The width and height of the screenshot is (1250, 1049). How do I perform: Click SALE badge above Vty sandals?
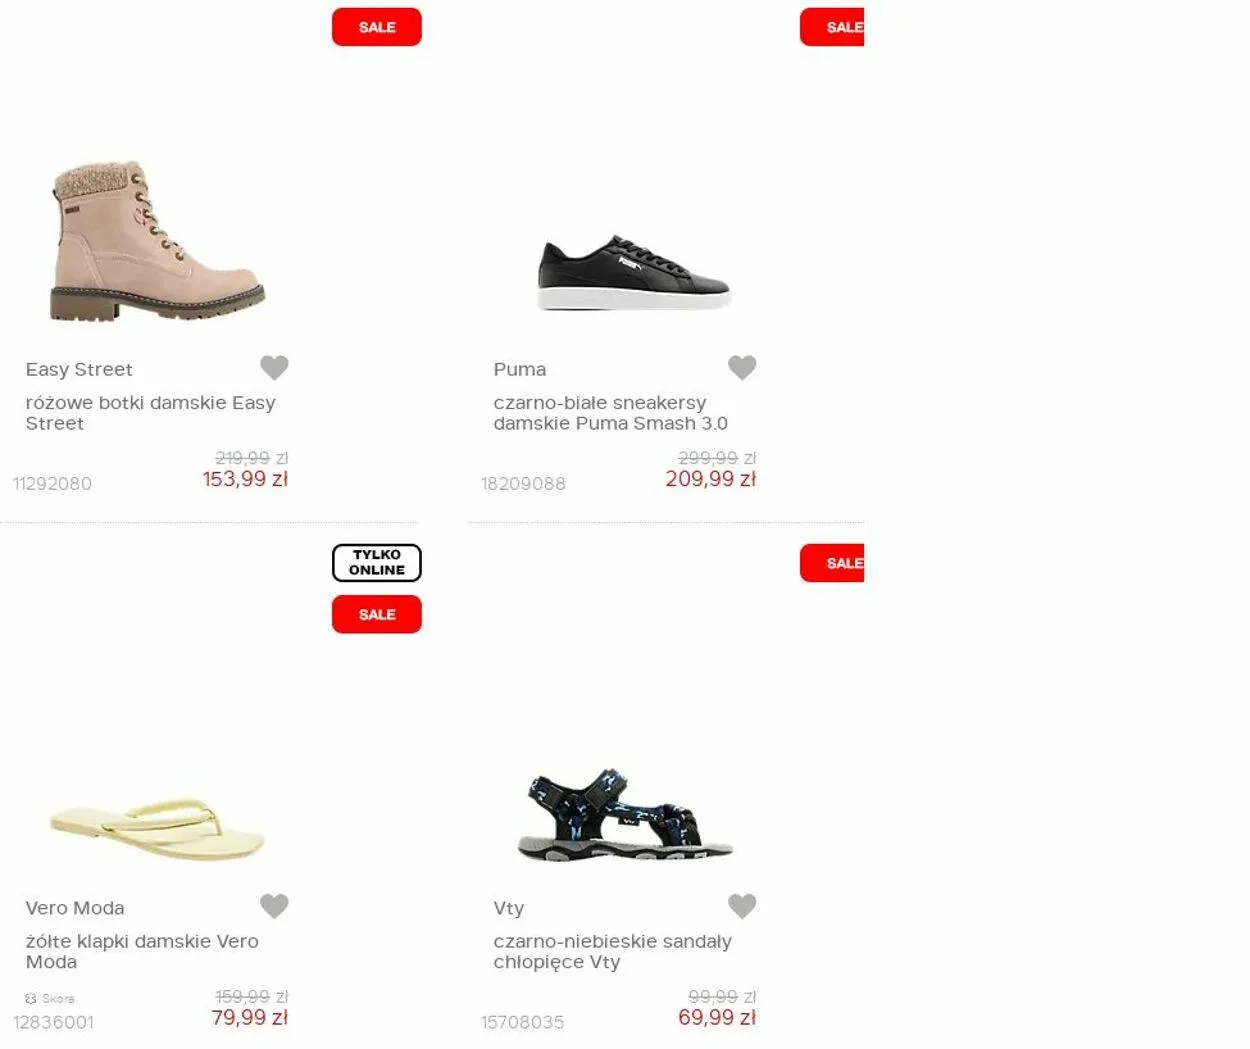coord(832,563)
